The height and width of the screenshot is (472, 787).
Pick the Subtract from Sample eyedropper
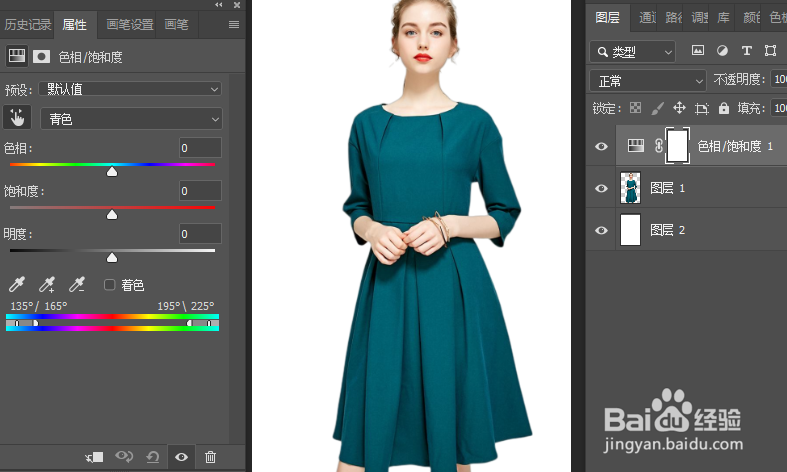pyautogui.click(x=77, y=285)
